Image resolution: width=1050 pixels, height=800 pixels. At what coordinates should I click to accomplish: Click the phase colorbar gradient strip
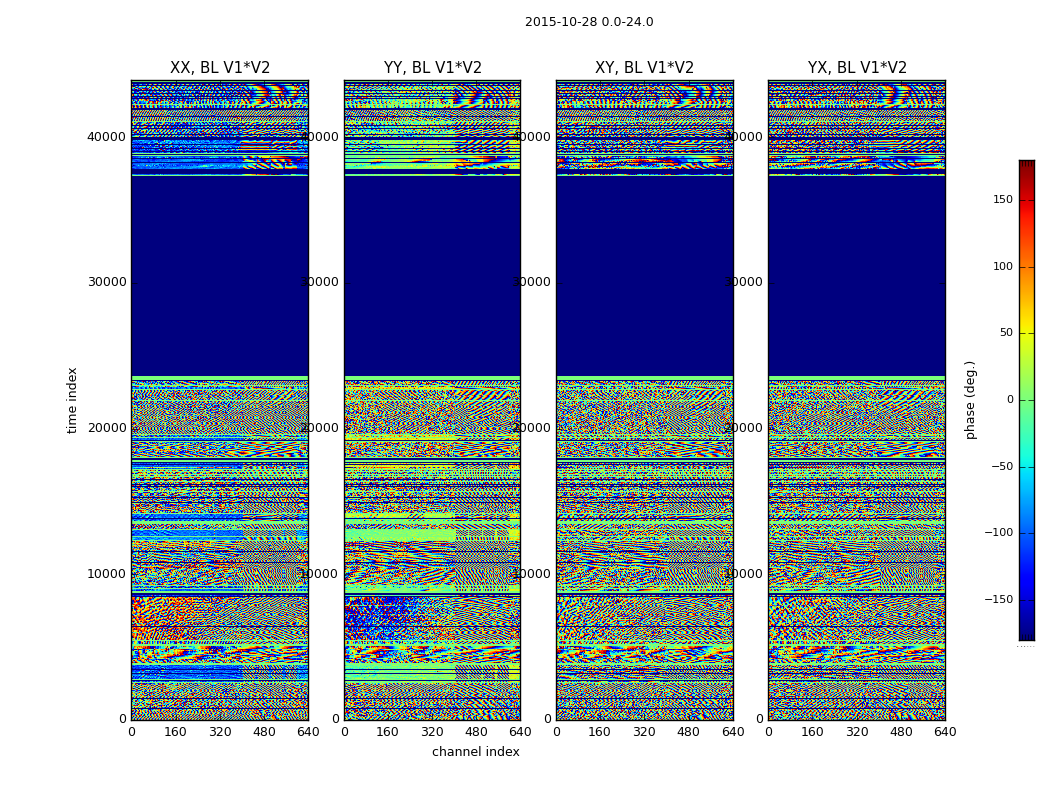tap(1027, 400)
